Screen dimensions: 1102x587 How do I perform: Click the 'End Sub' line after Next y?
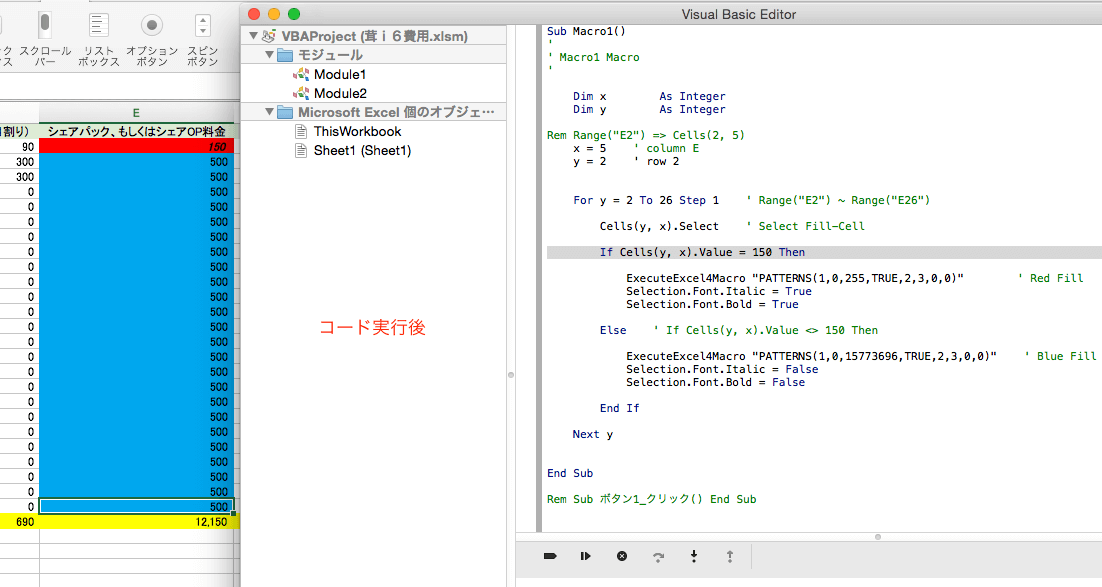point(570,473)
